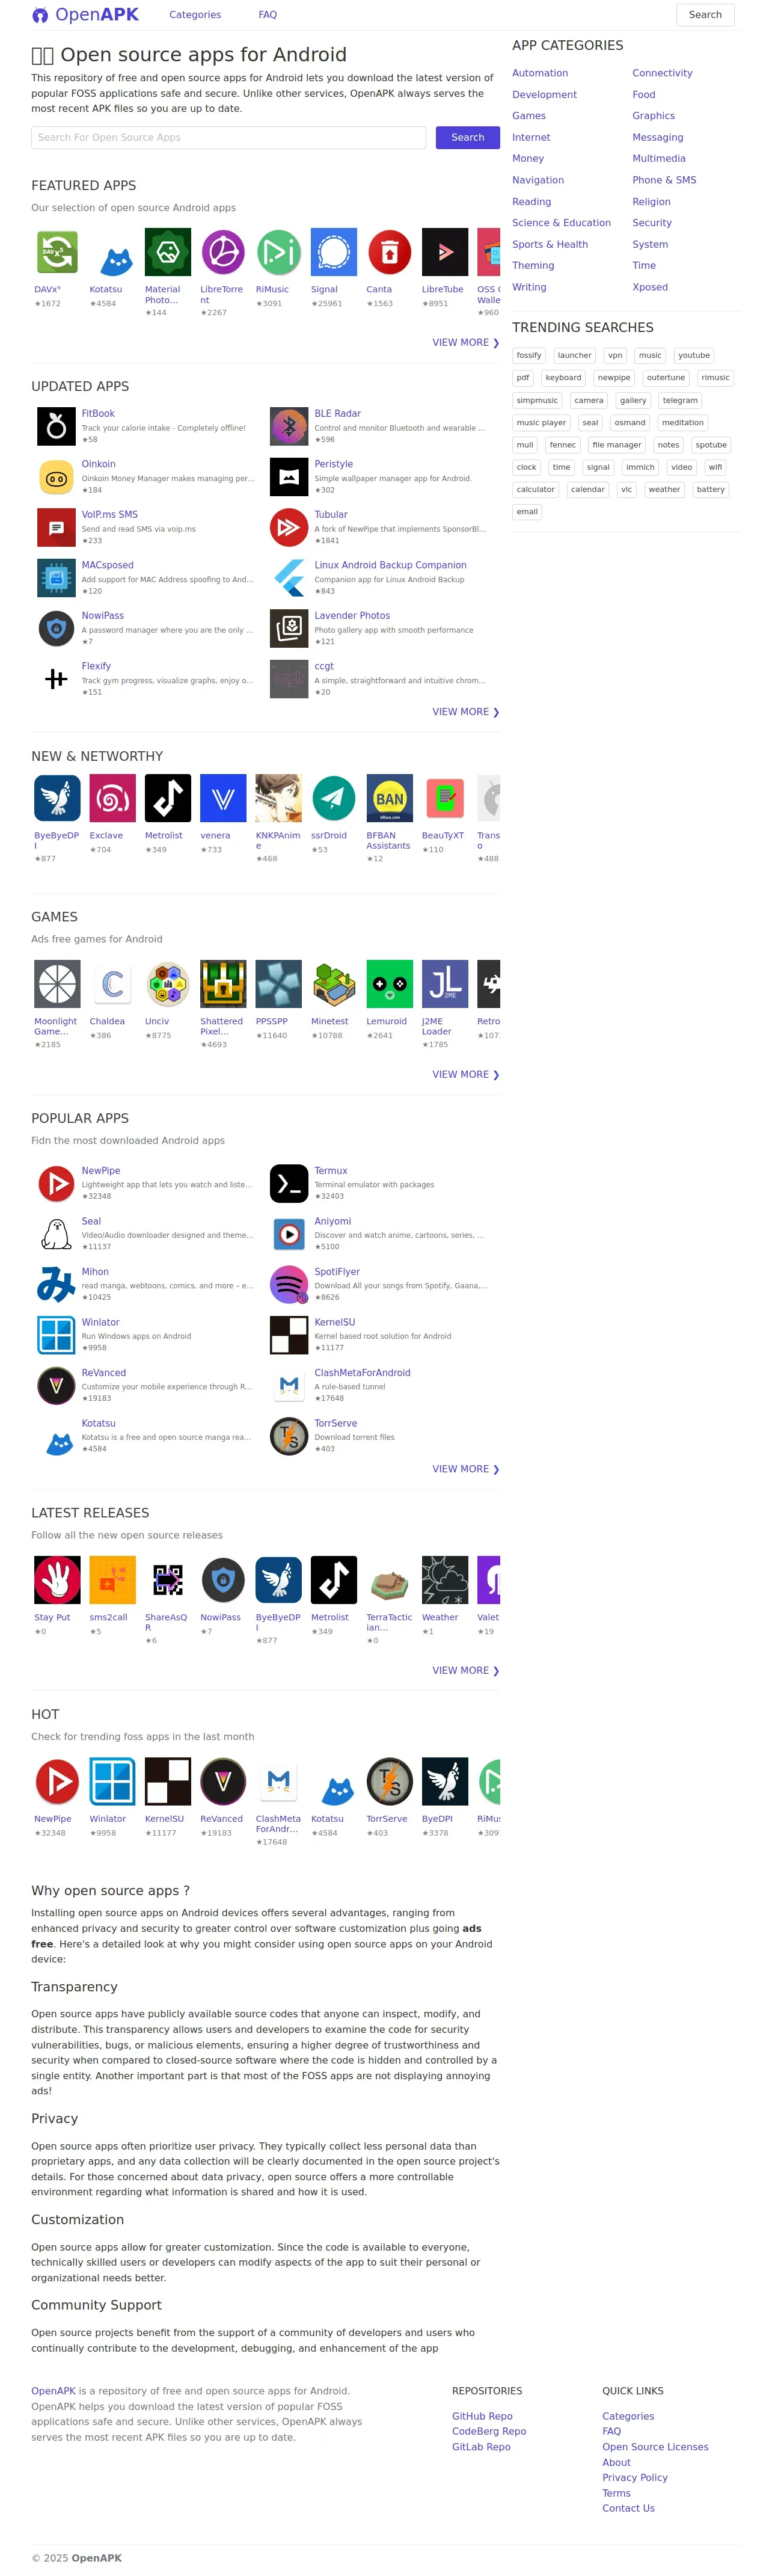
Task: Click the BLE Radar bluetooth icon
Action: (289, 426)
